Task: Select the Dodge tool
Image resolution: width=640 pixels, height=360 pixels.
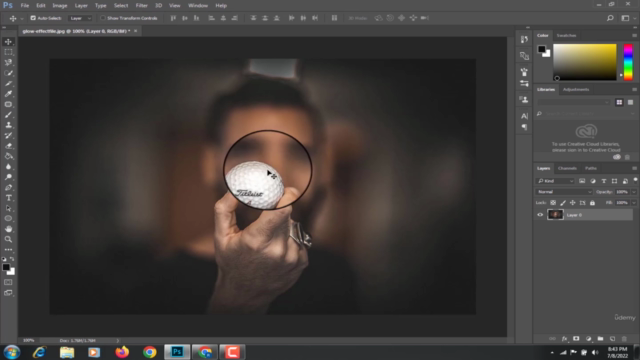Action: click(8, 177)
